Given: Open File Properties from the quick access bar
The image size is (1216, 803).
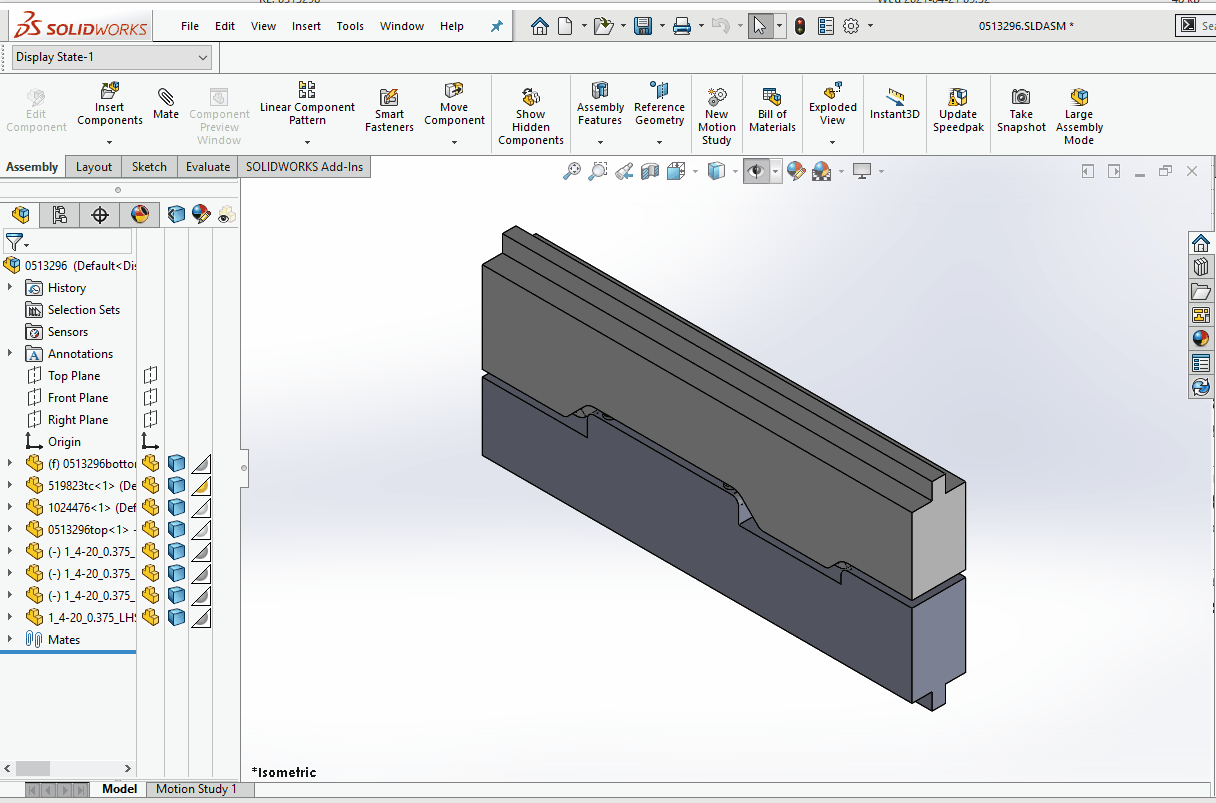Looking at the screenshot, I should tap(826, 26).
